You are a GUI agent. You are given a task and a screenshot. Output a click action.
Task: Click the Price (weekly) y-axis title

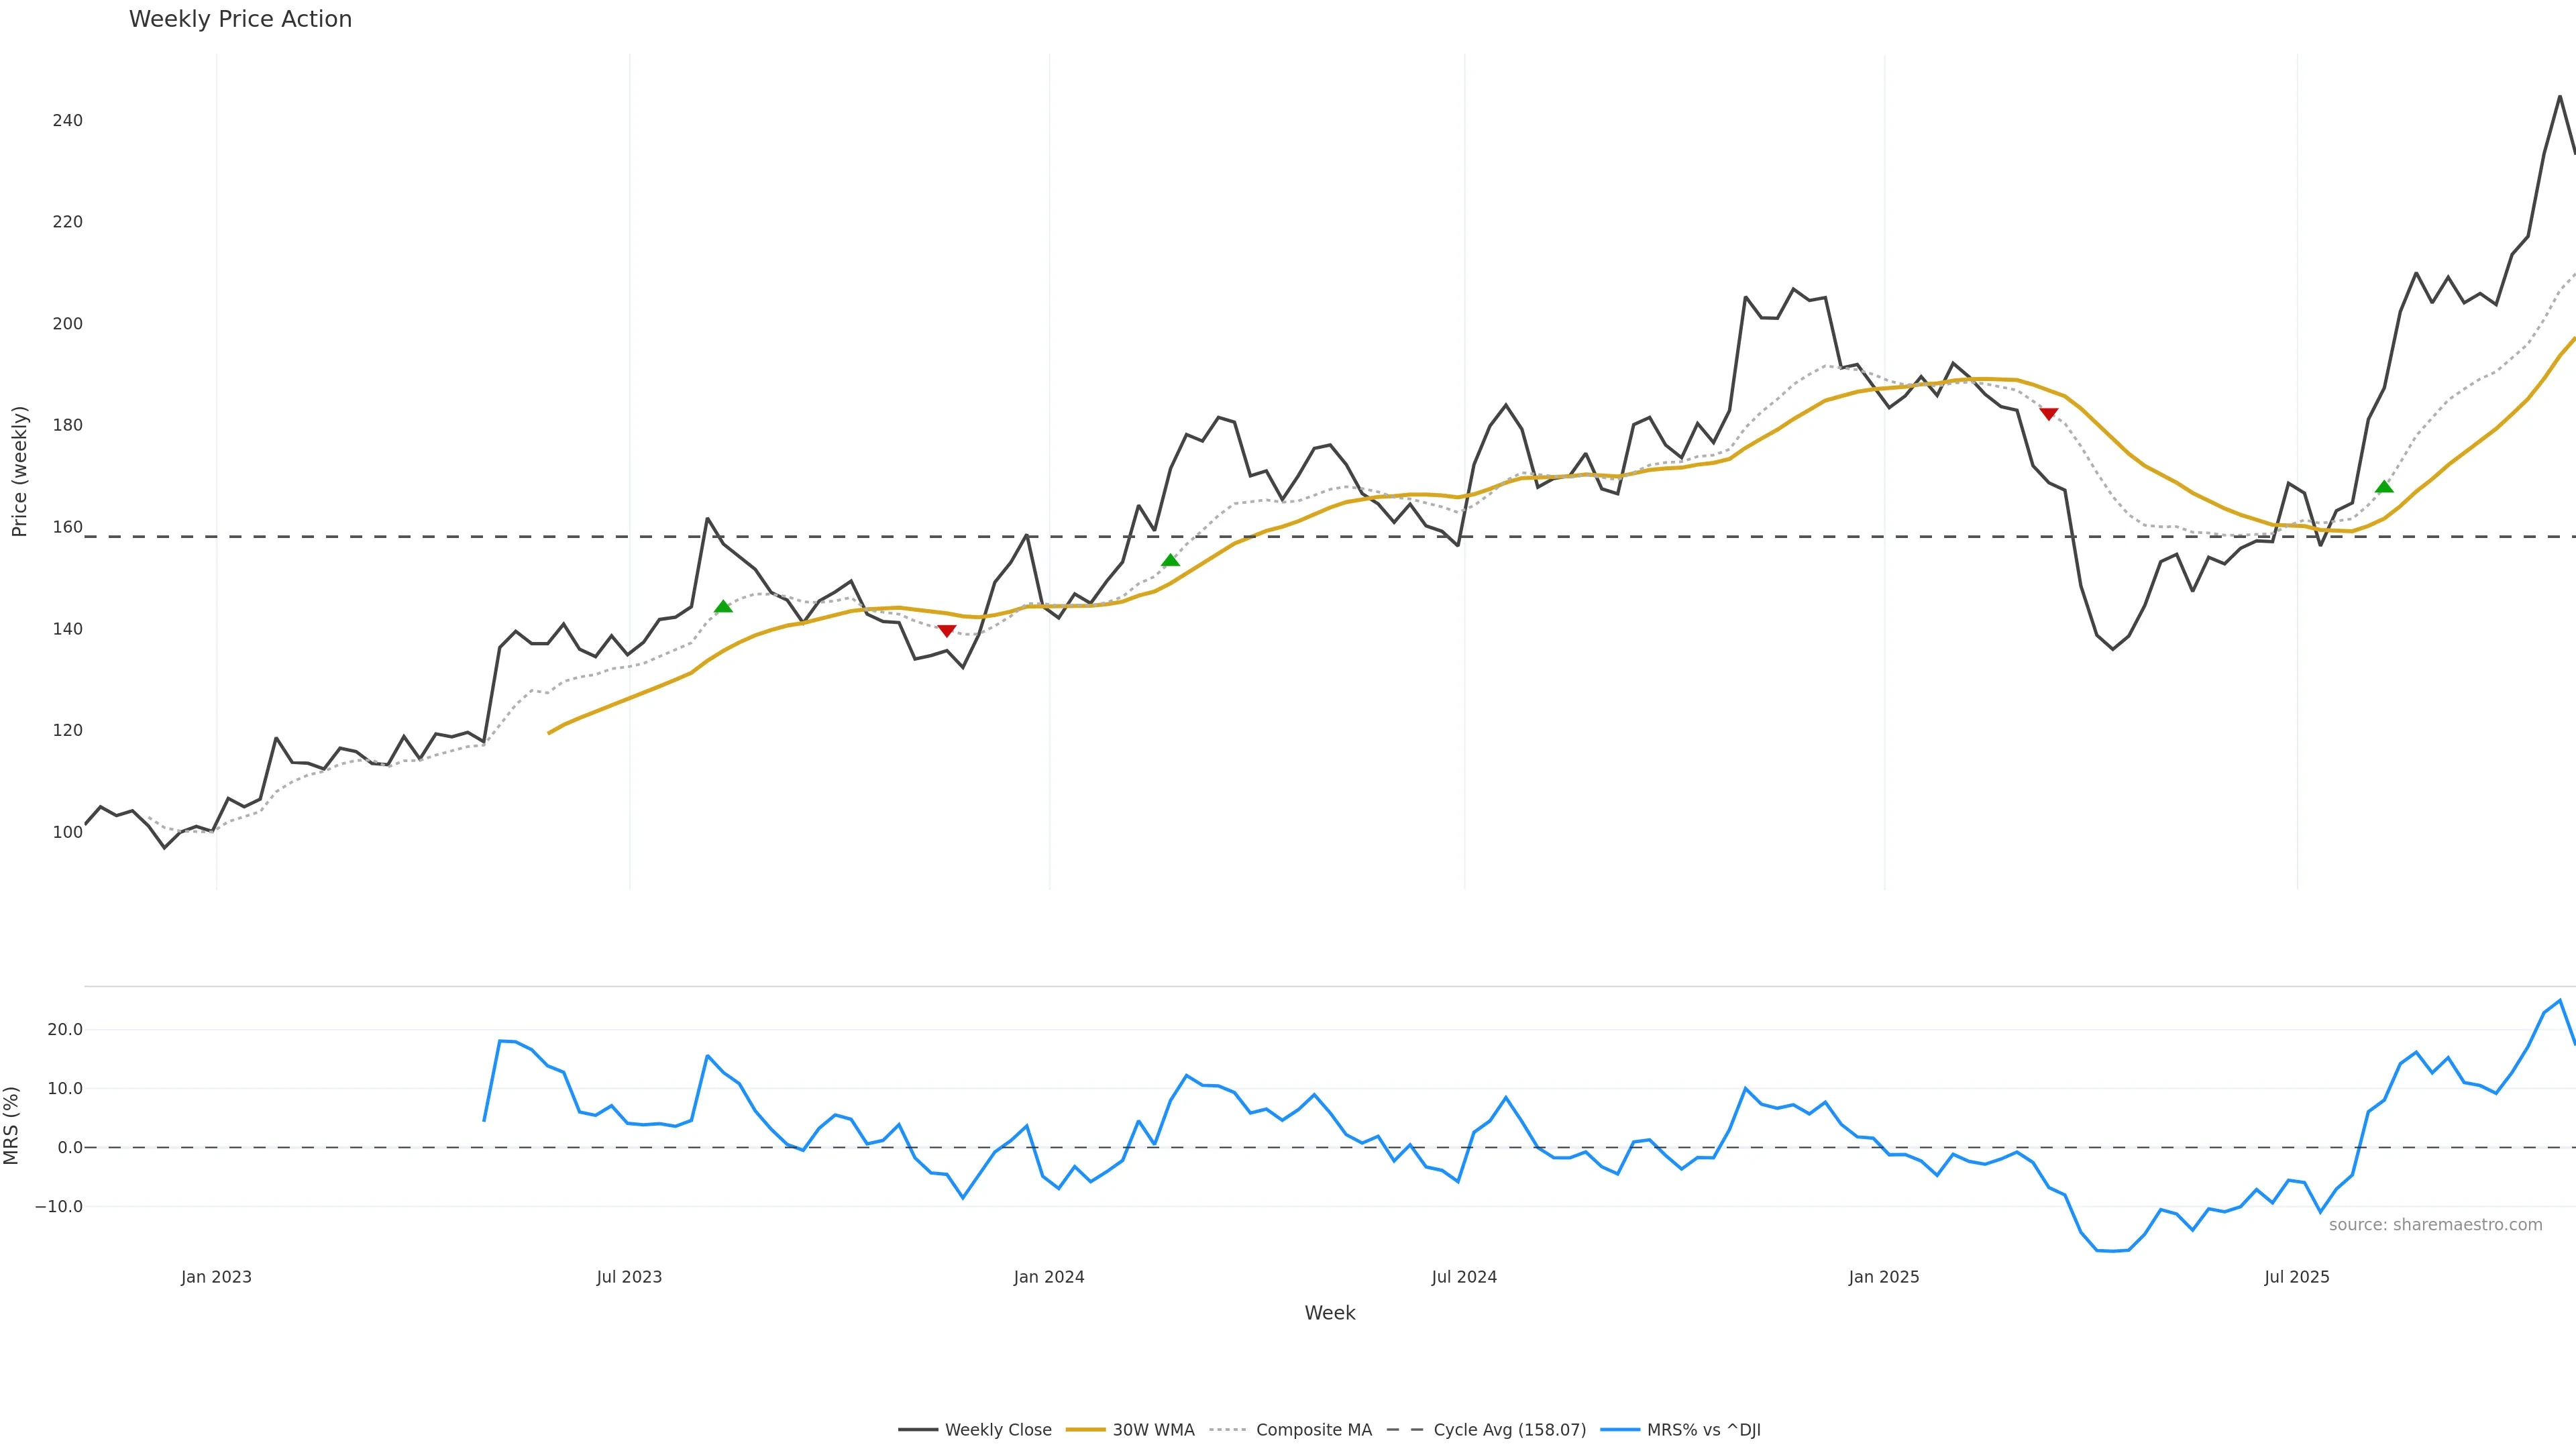(x=19, y=471)
